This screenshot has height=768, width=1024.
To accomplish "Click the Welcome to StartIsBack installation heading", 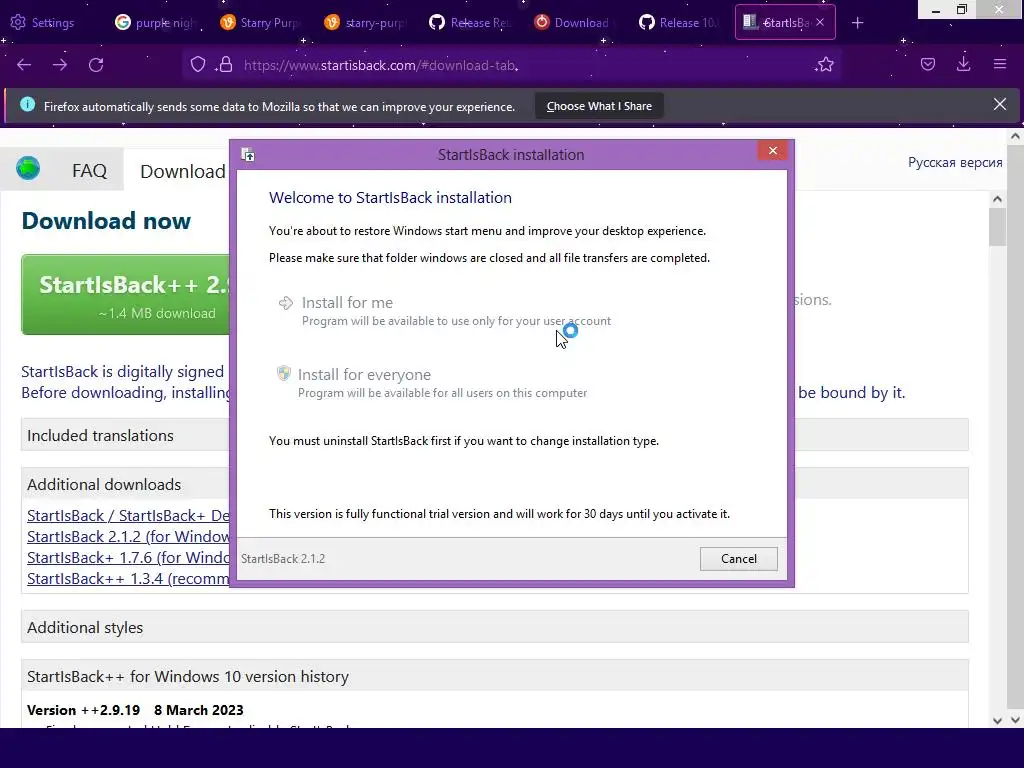I will click(390, 197).
